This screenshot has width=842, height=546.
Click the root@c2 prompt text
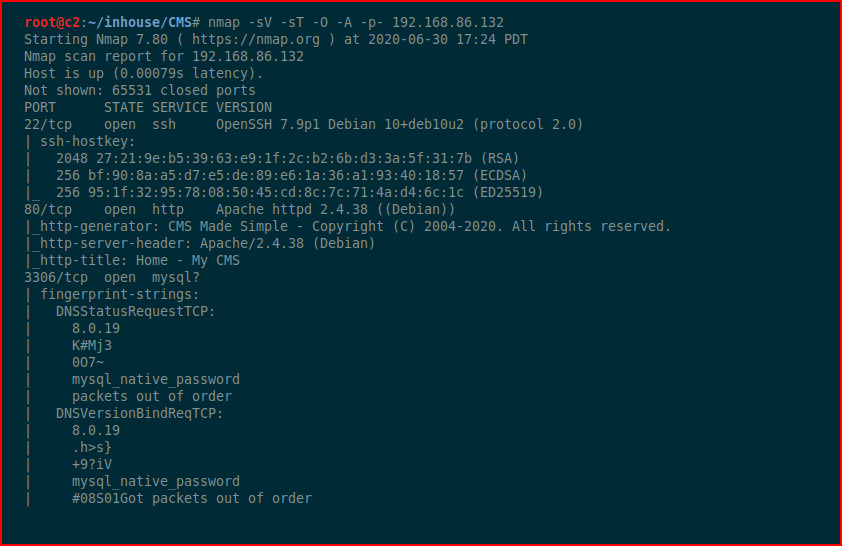tap(52, 23)
